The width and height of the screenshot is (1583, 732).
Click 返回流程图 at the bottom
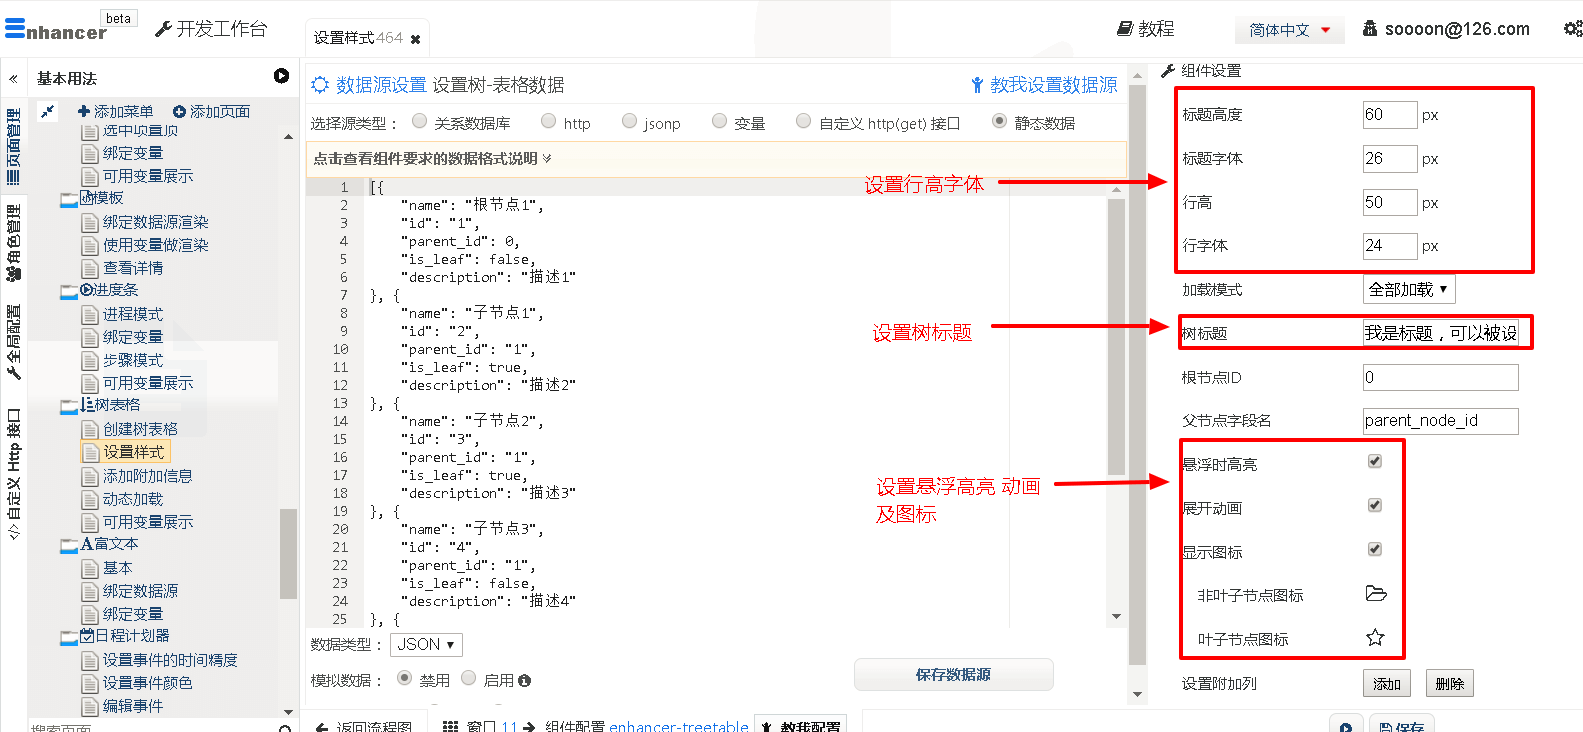click(364, 726)
